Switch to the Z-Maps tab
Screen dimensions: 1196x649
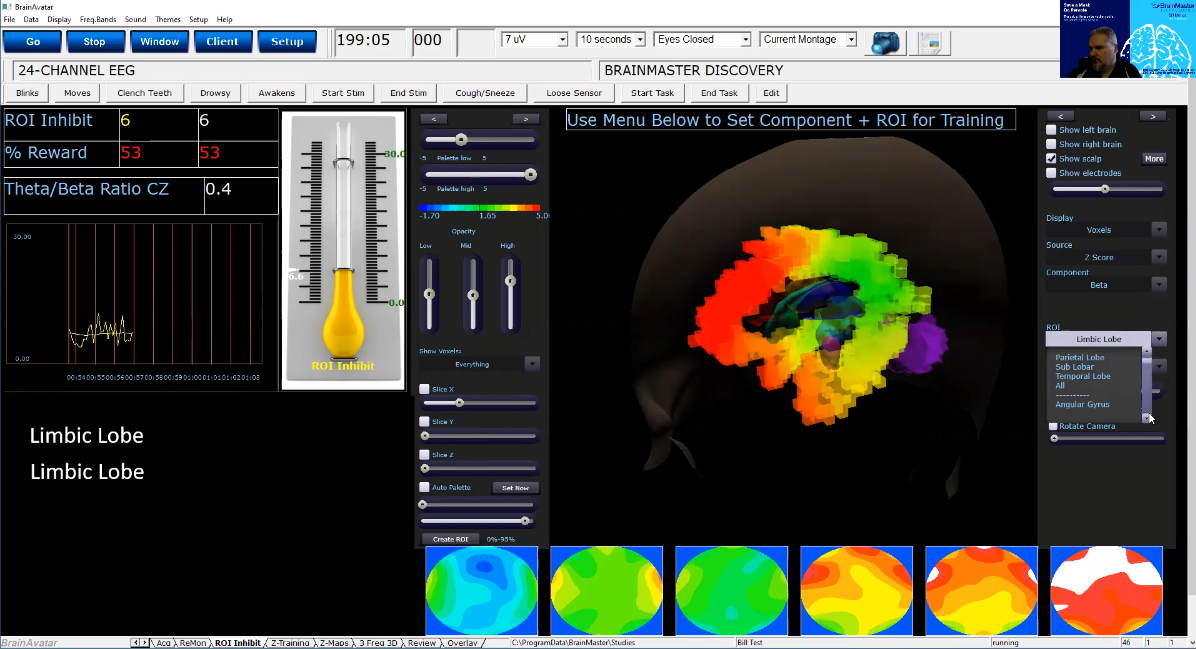point(335,643)
